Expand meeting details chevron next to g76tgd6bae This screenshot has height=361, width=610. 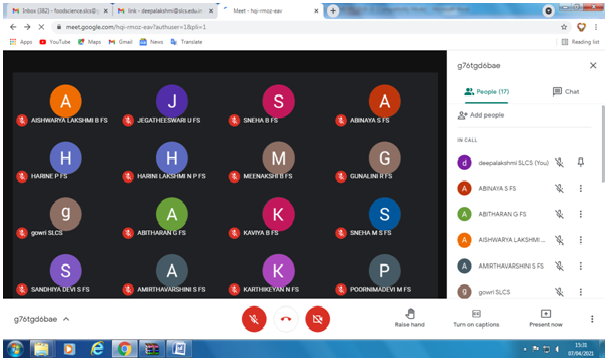[66, 319]
